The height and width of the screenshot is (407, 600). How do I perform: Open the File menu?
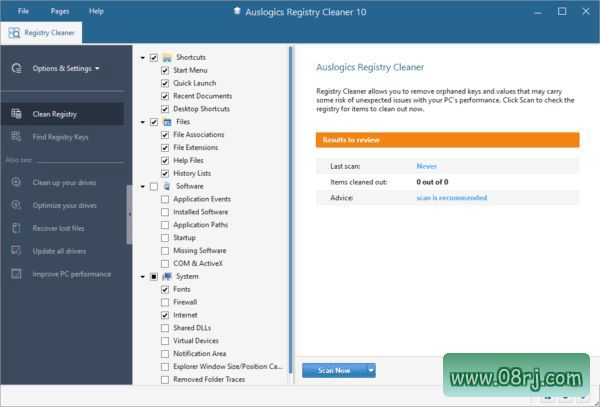coord(23,11)
